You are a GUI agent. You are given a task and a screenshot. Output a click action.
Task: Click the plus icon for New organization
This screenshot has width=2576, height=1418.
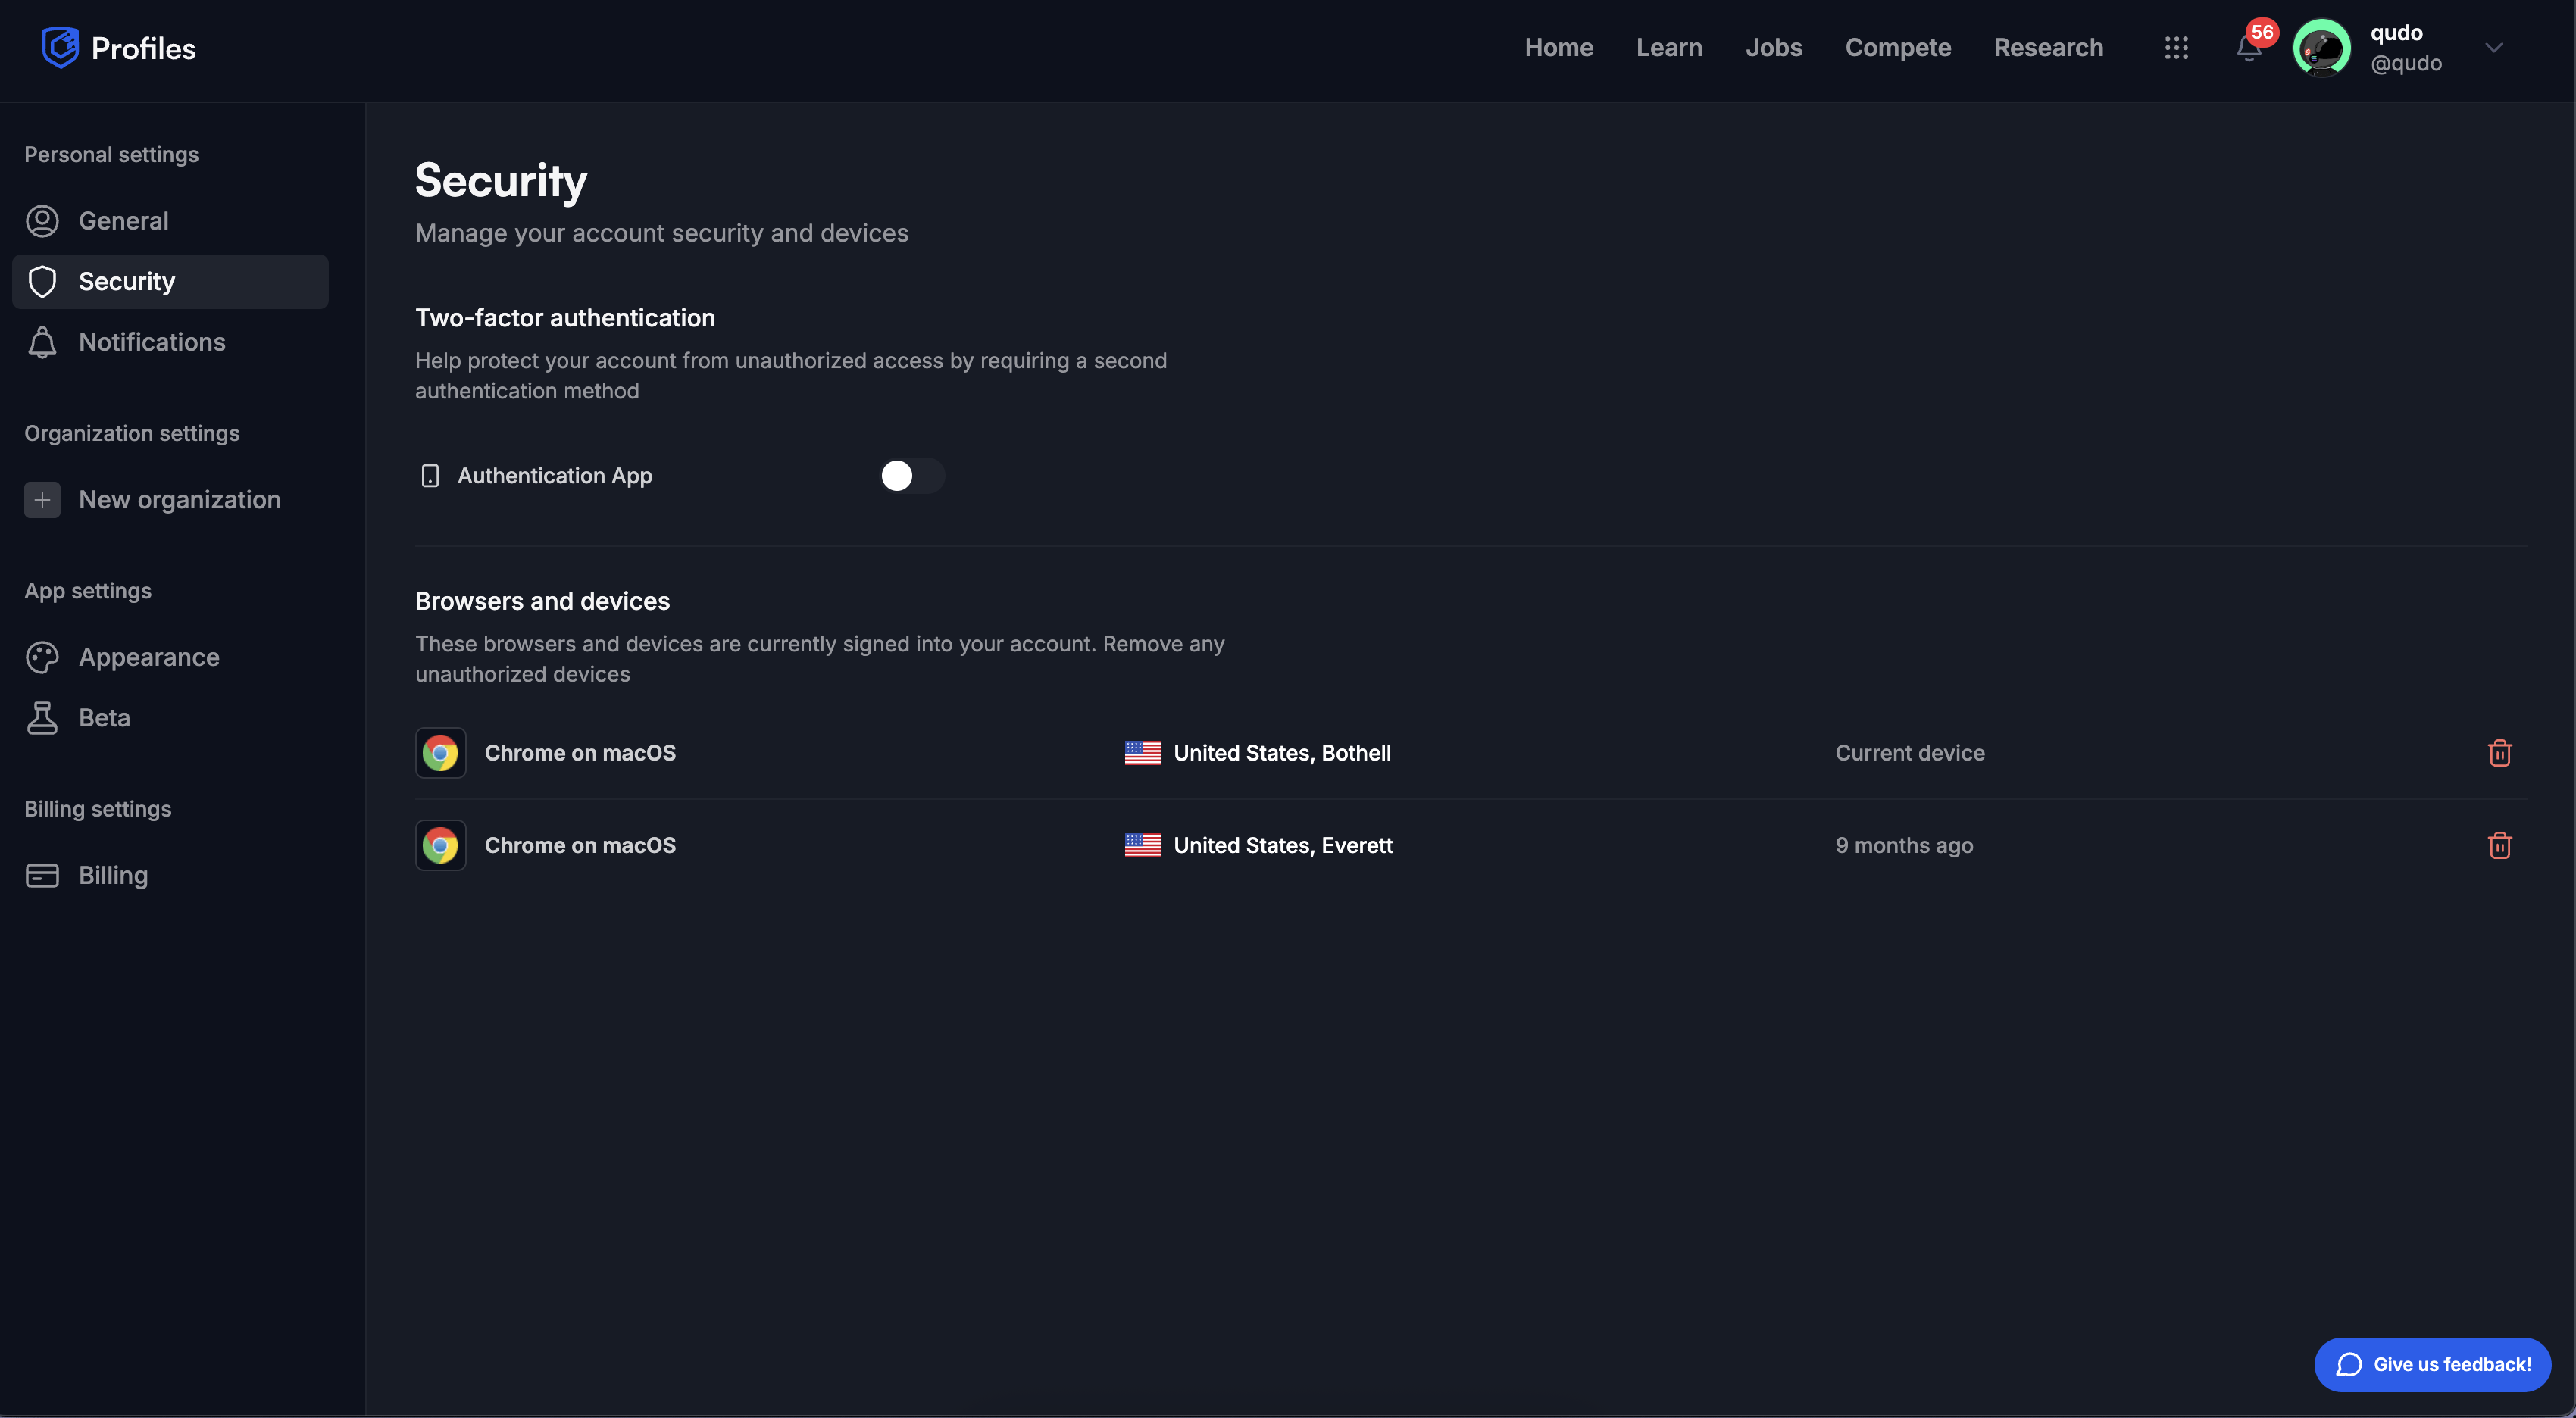tap(42, 500)
